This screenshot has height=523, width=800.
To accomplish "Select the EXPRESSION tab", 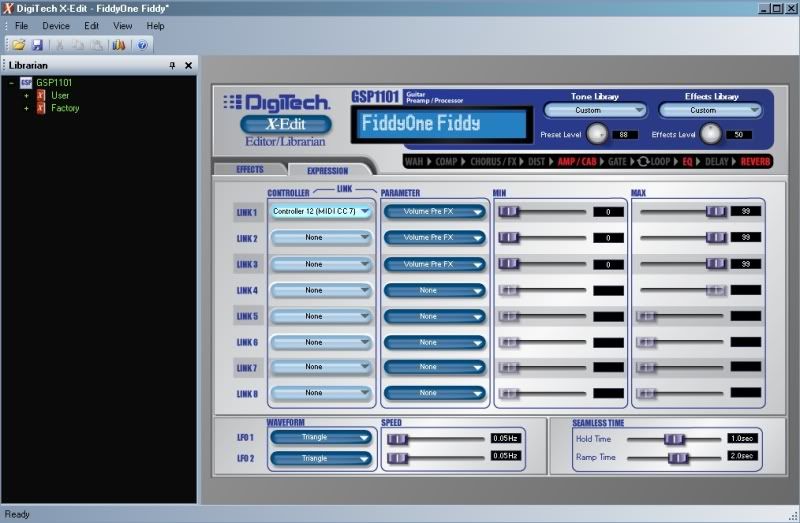I will [x=328, y=170].
